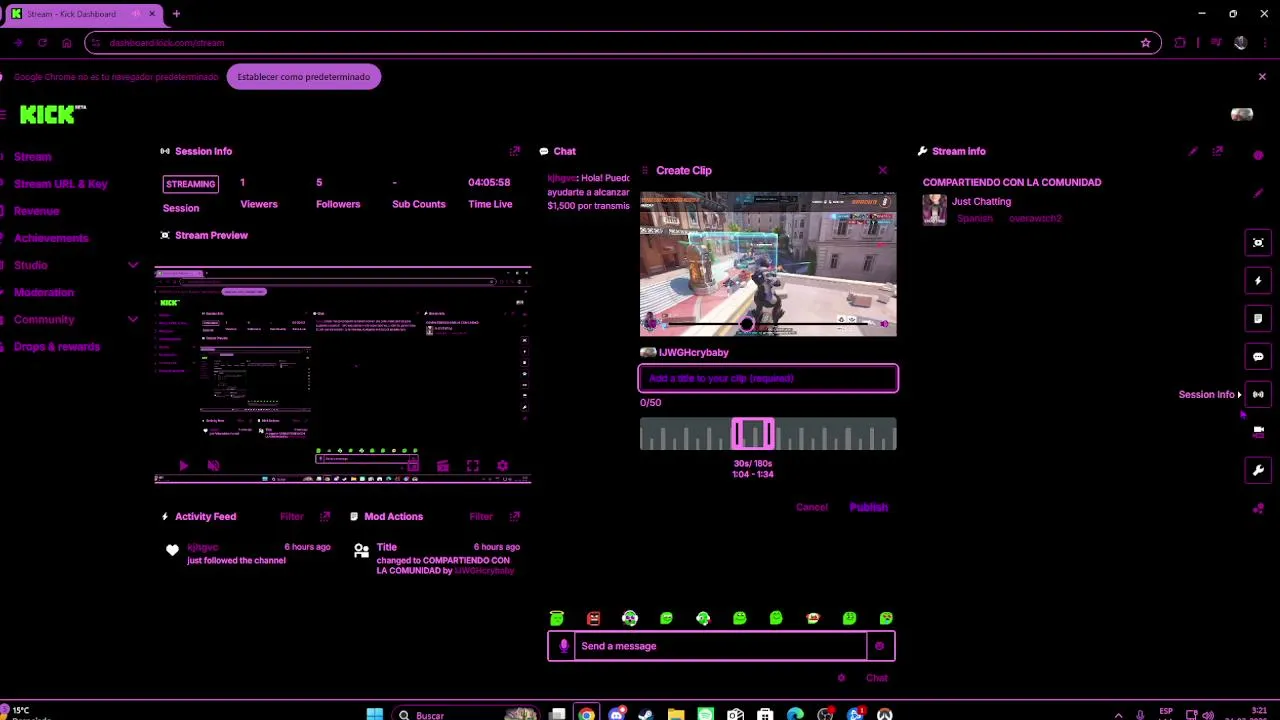Pop out the Stream Info panel
Viewport: 1280px width, 720px height.
1217,151
